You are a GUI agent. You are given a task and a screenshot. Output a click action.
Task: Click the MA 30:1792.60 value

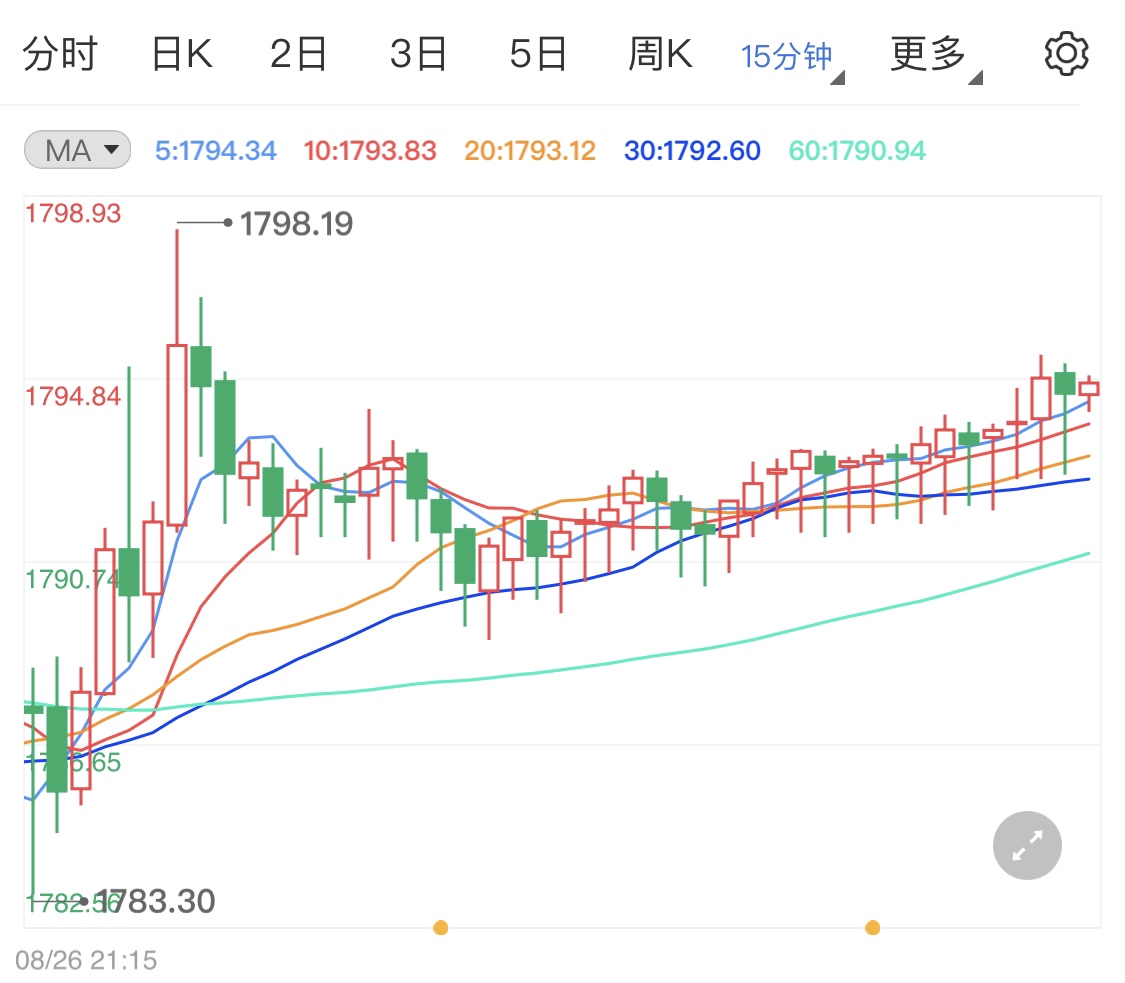coord(692,151)
